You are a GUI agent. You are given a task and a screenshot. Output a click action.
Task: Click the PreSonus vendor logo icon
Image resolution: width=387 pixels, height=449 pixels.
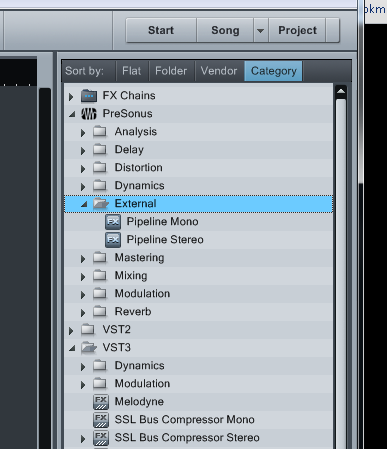click(89, 114)
